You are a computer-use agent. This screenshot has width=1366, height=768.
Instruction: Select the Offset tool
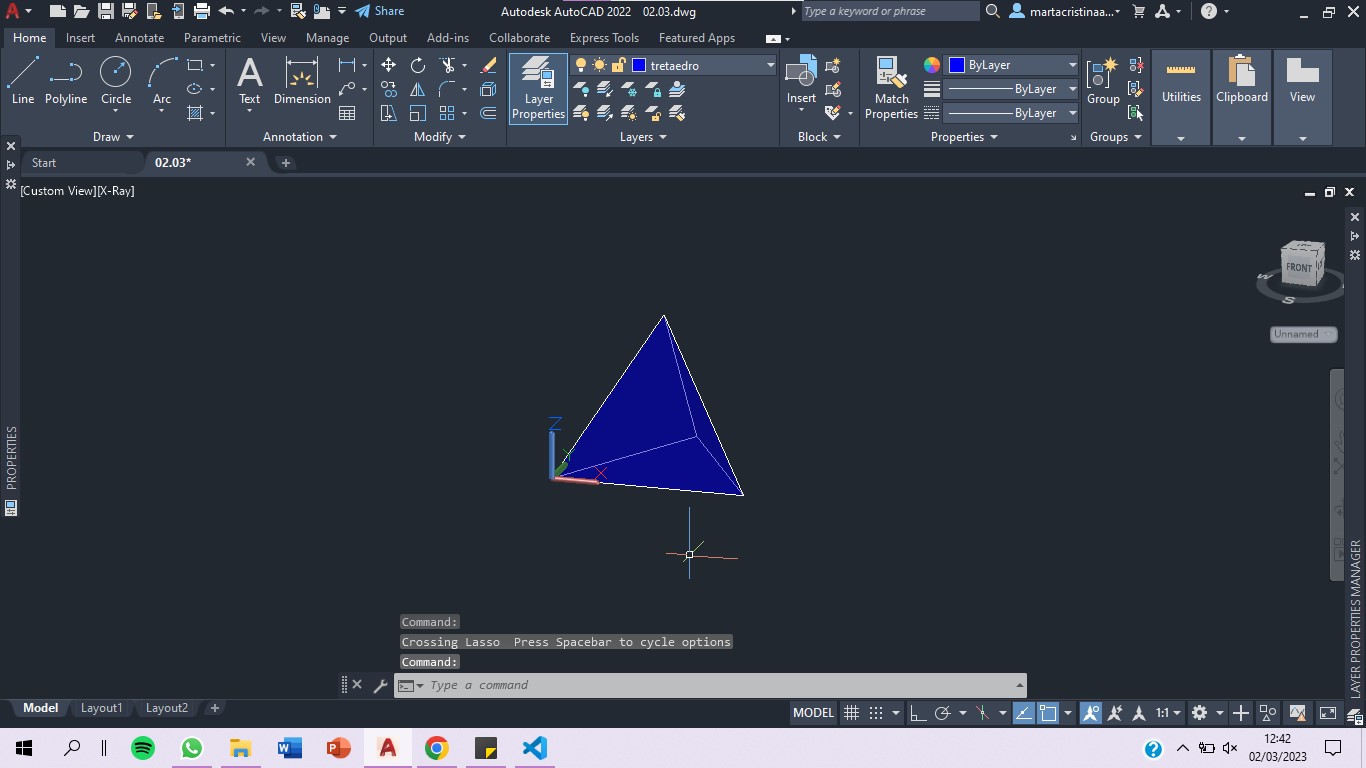click(488, 113)
